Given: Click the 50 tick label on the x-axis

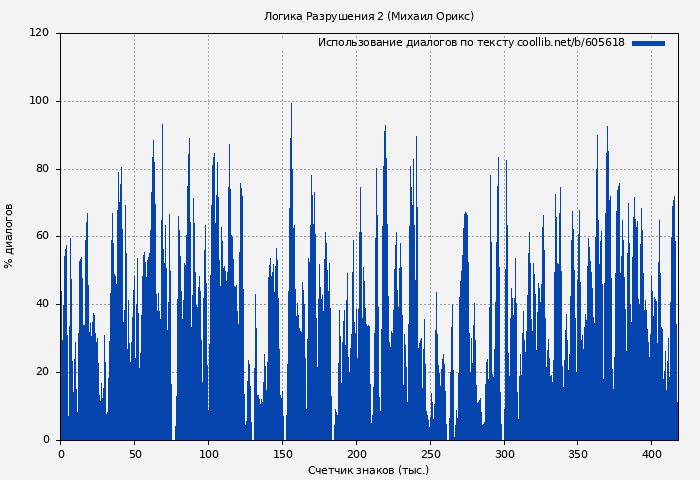Looking at the screenshot, I should 134,454.
